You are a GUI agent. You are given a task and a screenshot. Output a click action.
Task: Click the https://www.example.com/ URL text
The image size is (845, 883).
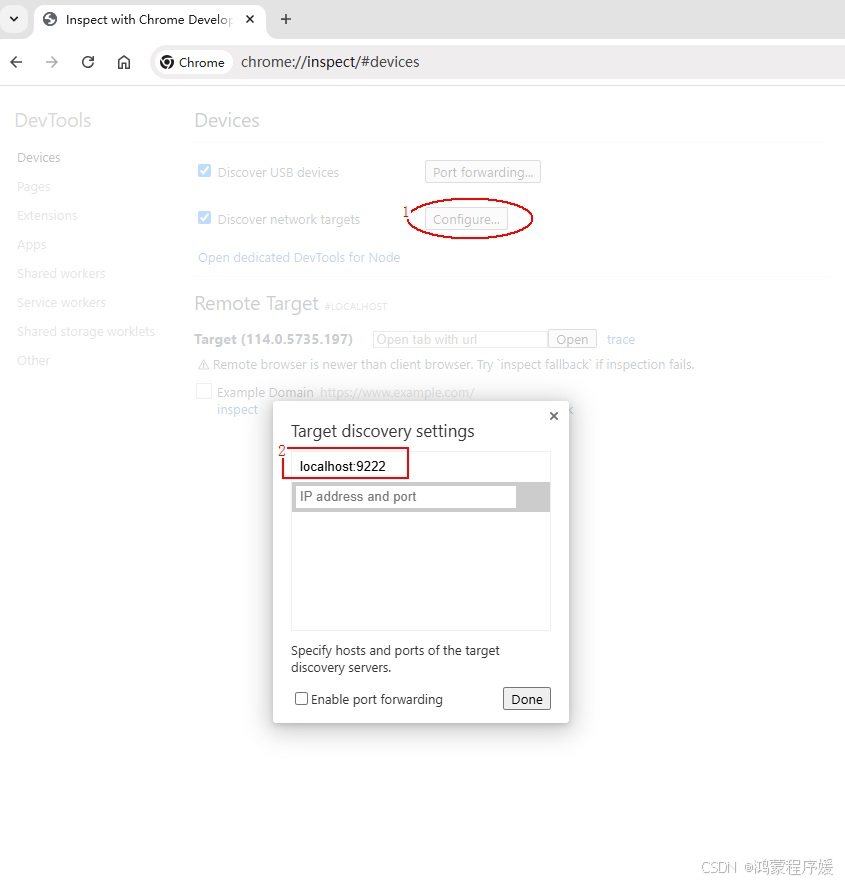pyautogui.click(x=397, y=393)
